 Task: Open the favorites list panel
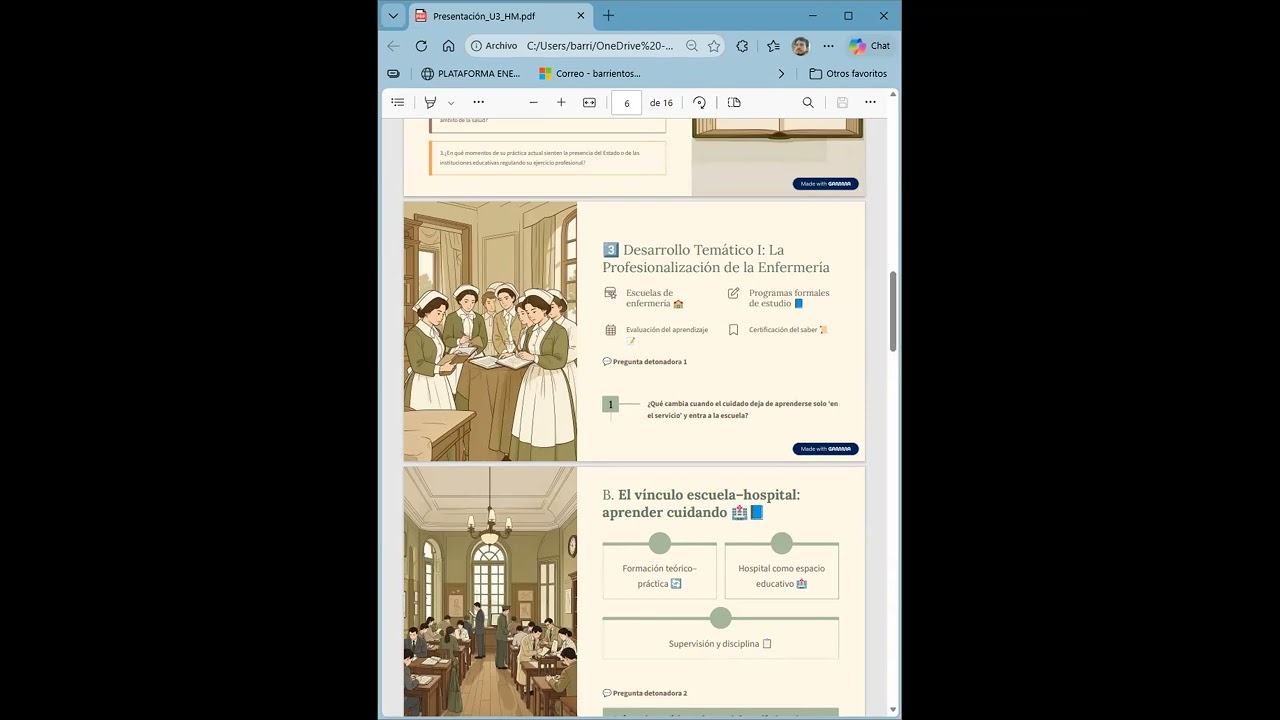773,46
